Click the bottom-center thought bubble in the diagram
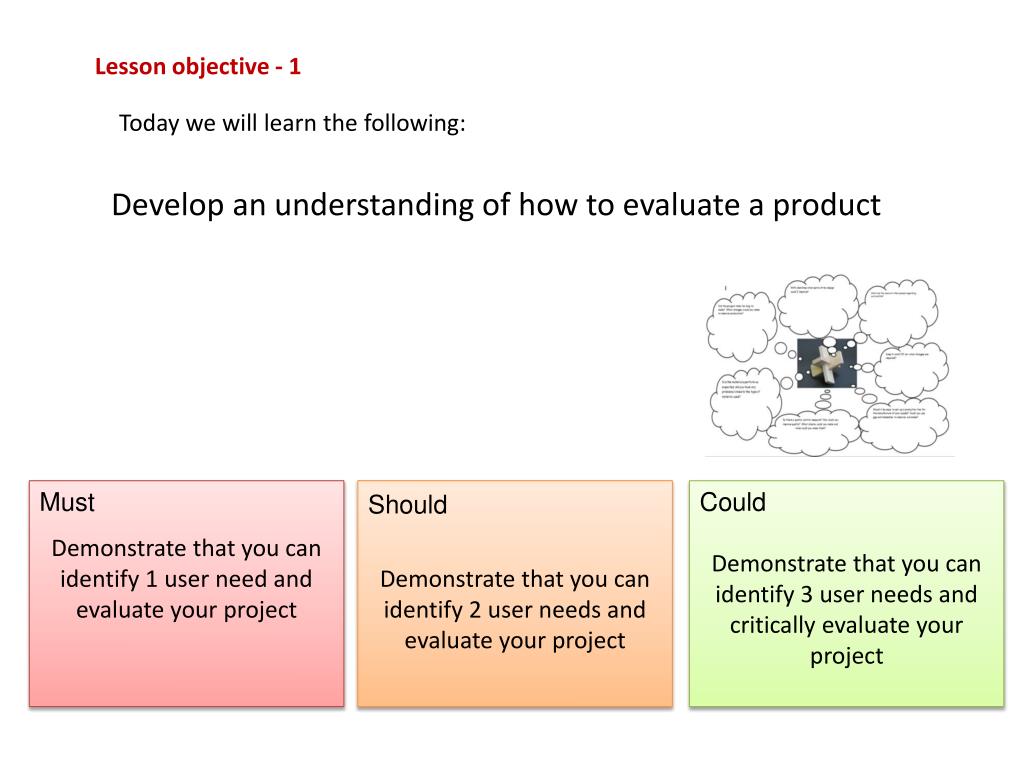Viewport: 1024px width, 768px height. (x=813, y=432)
